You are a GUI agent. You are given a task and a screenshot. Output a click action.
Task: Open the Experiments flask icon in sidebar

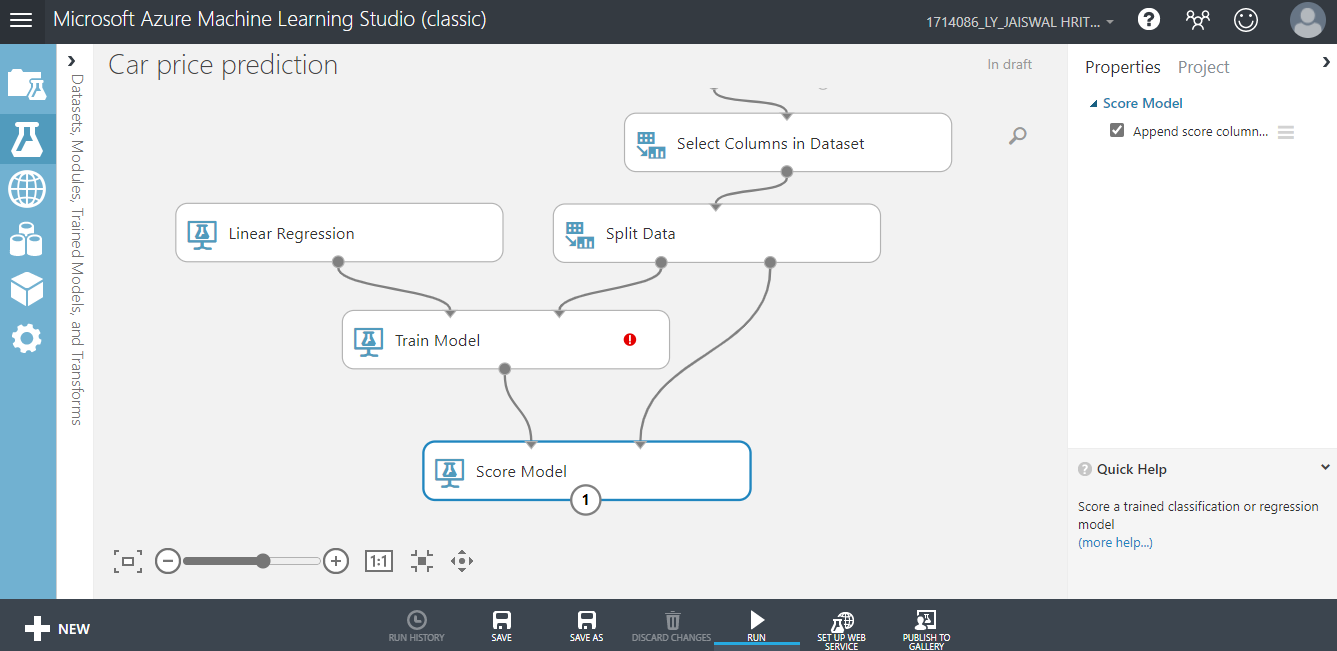(x=27, y=139)
